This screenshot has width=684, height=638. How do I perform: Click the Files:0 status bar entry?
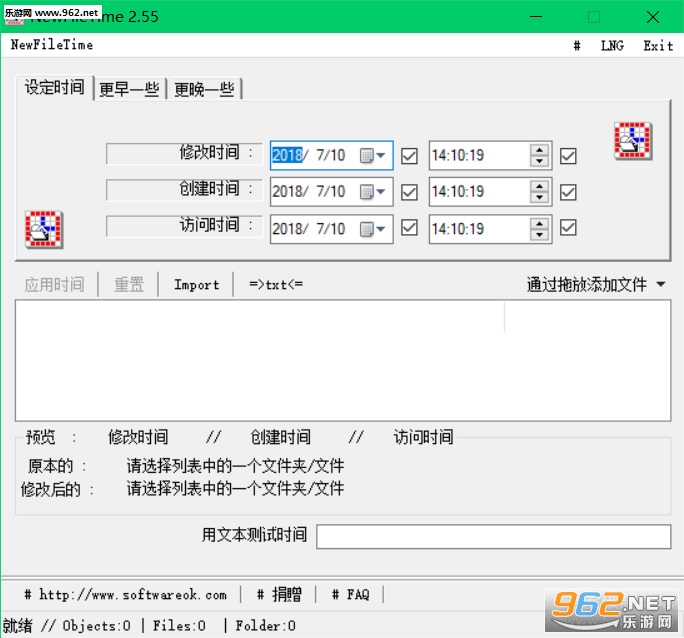tap(179, 626)
